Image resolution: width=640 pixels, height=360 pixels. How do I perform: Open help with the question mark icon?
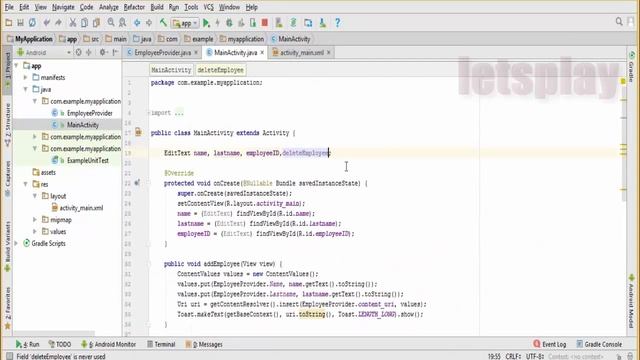(x=337, y=23)
